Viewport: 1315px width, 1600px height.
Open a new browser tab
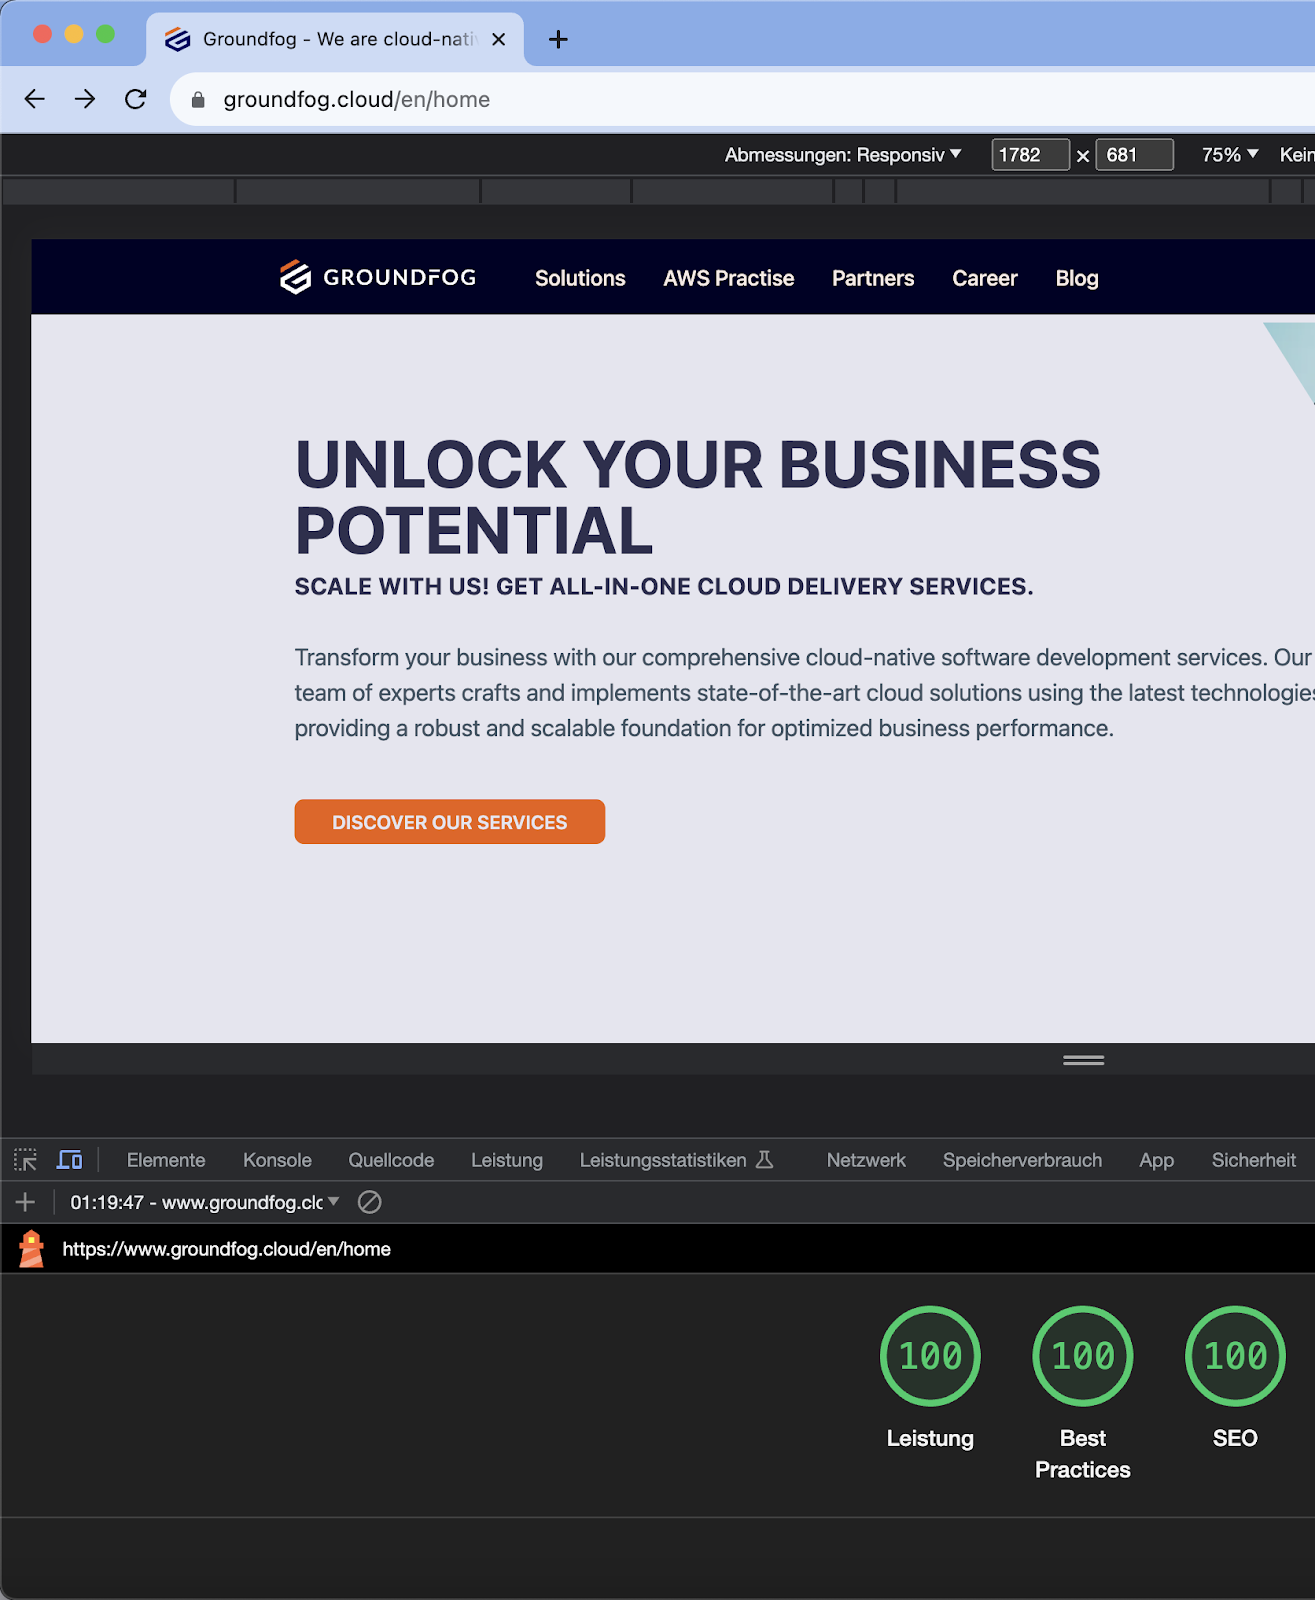point(558,39)
